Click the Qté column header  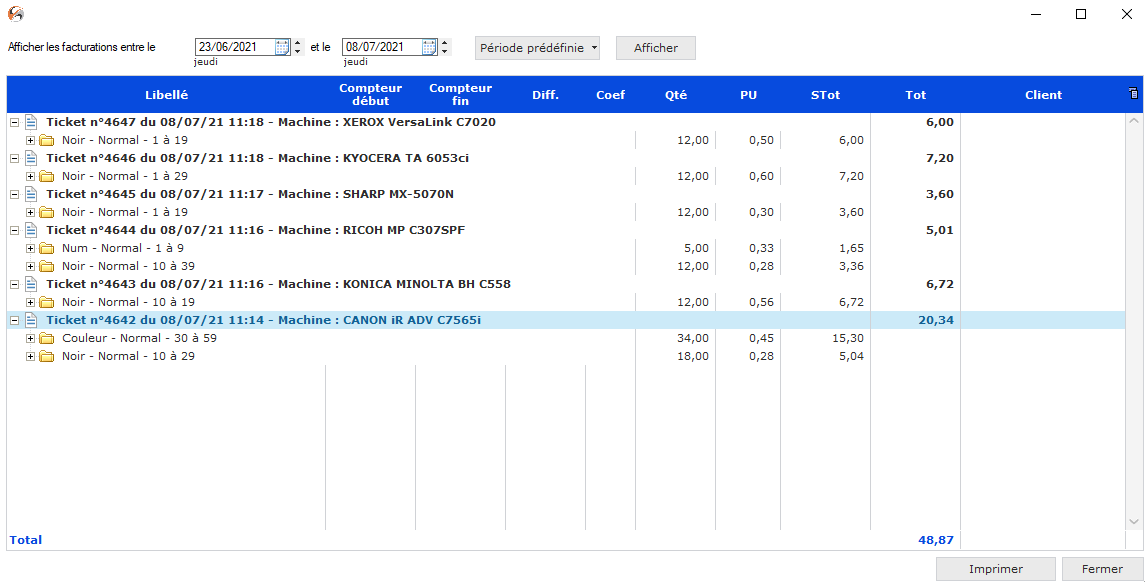tap(675, 95)
